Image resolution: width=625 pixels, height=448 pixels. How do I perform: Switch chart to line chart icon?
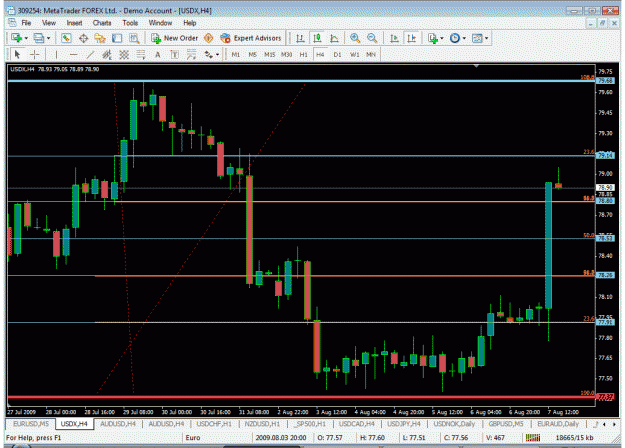[x=334, y=38]
